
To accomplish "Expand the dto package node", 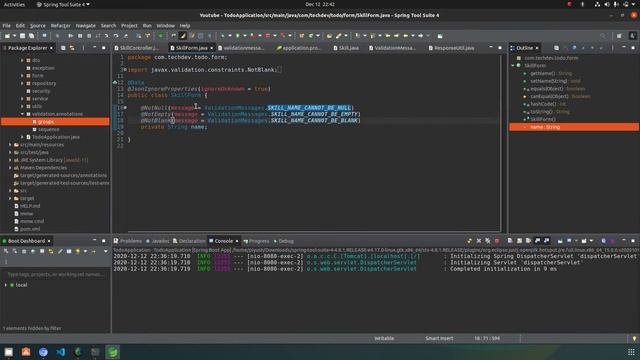I will tap(22, 60).
